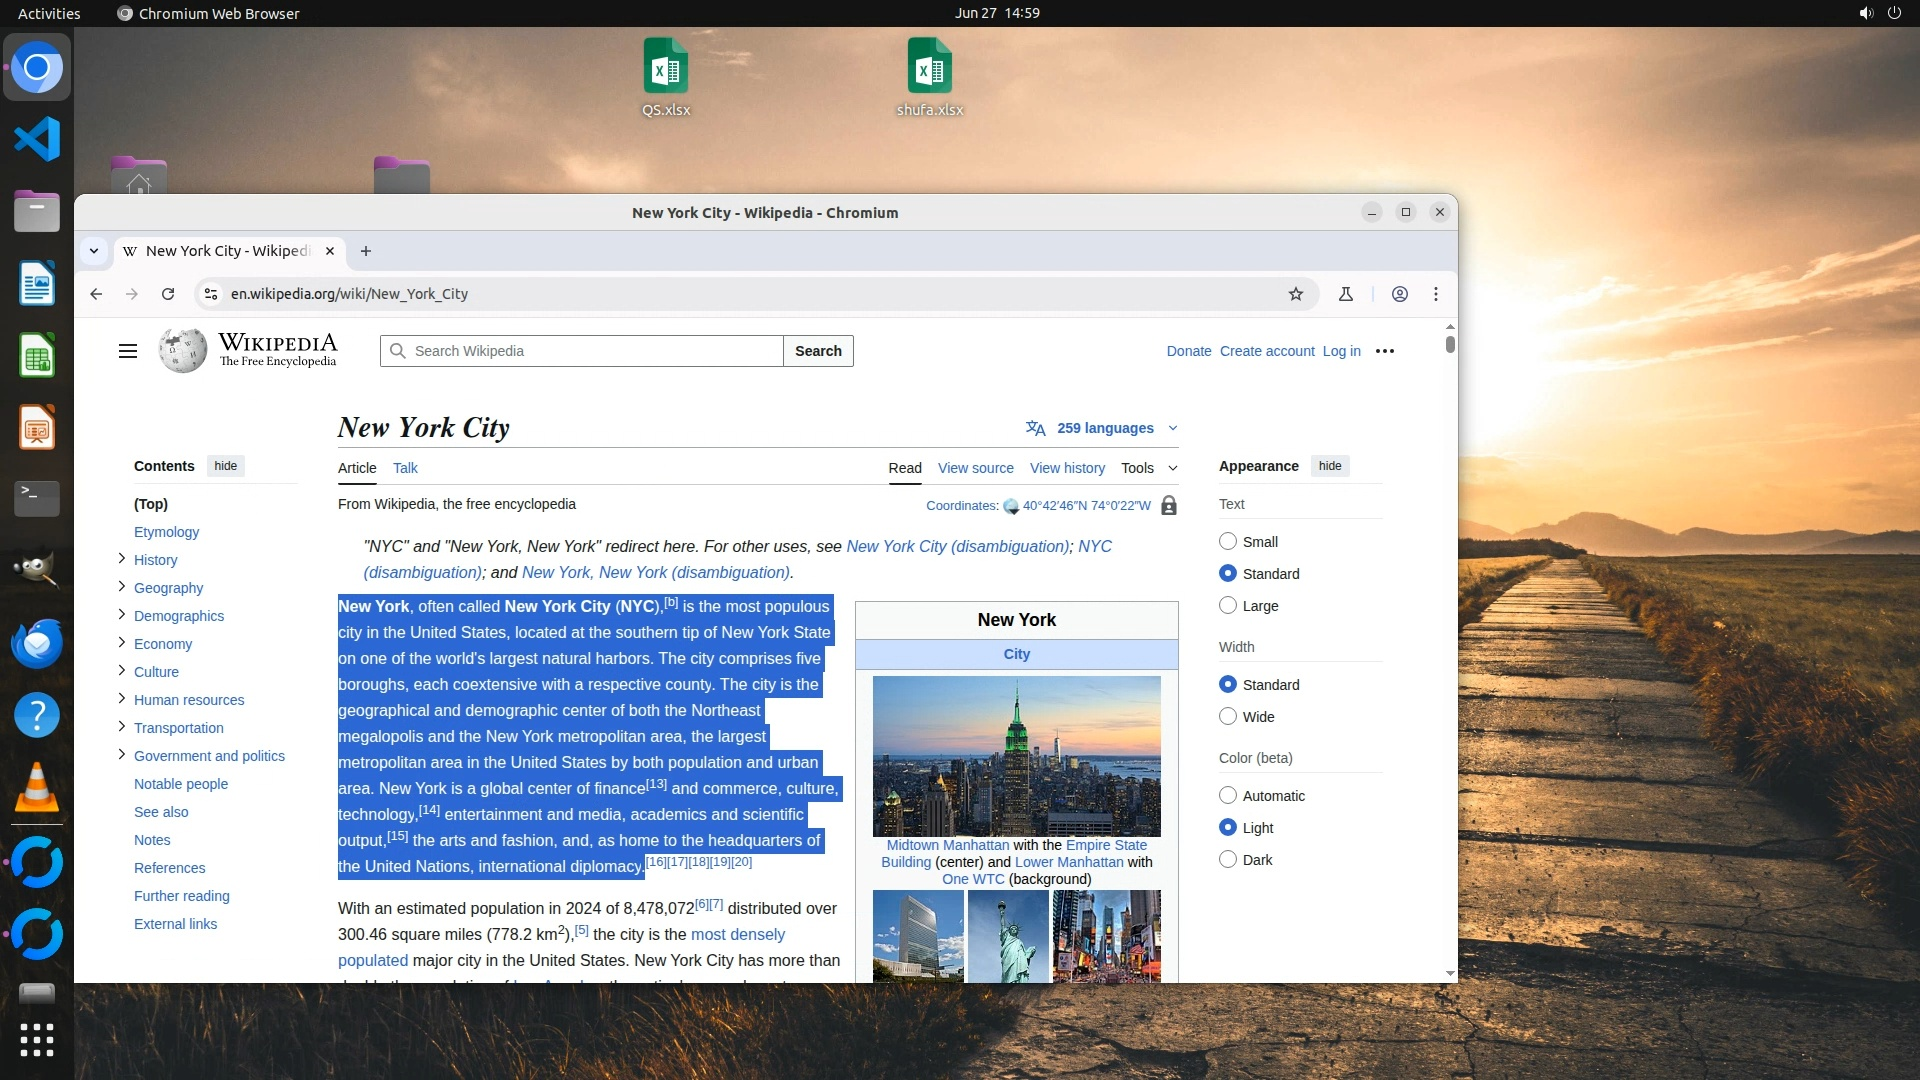Open the View history tab
This screenshot has height=1080, width=1920.
click(x=1067, y=468)
